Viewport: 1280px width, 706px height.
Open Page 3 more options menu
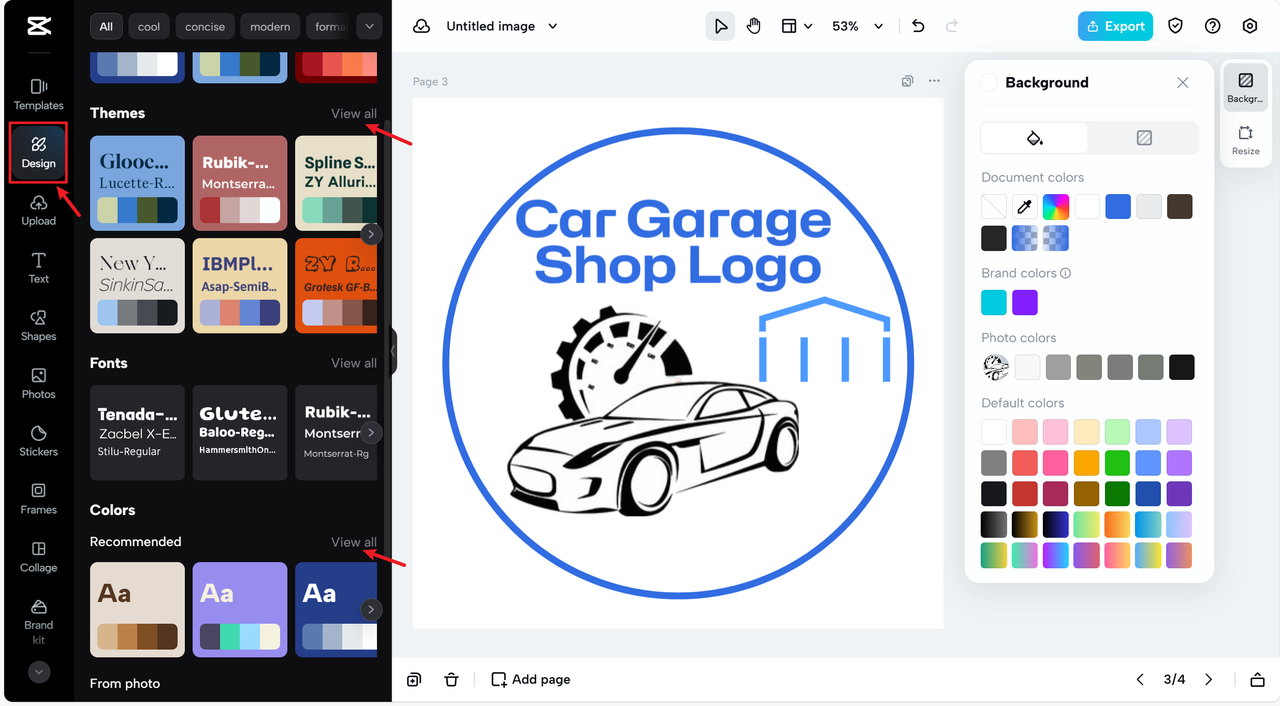934,81
